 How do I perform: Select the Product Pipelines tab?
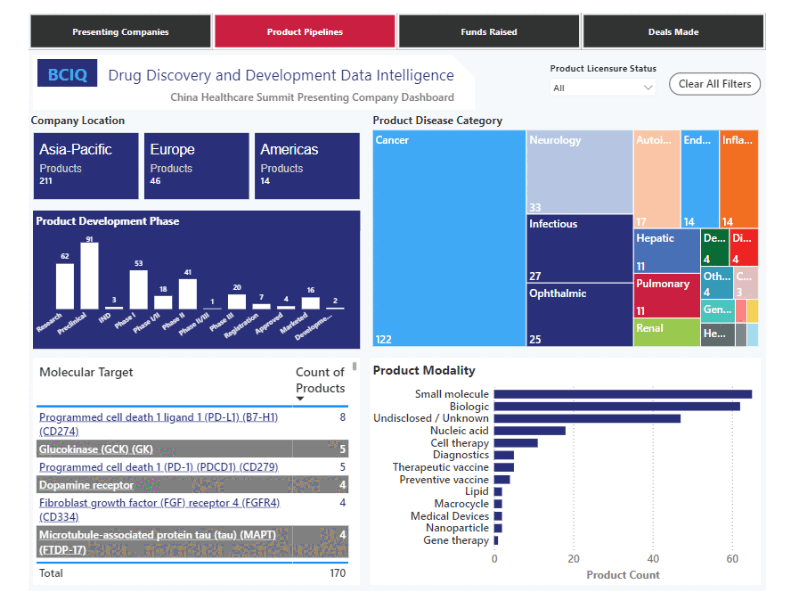click(x=305, y=32)
